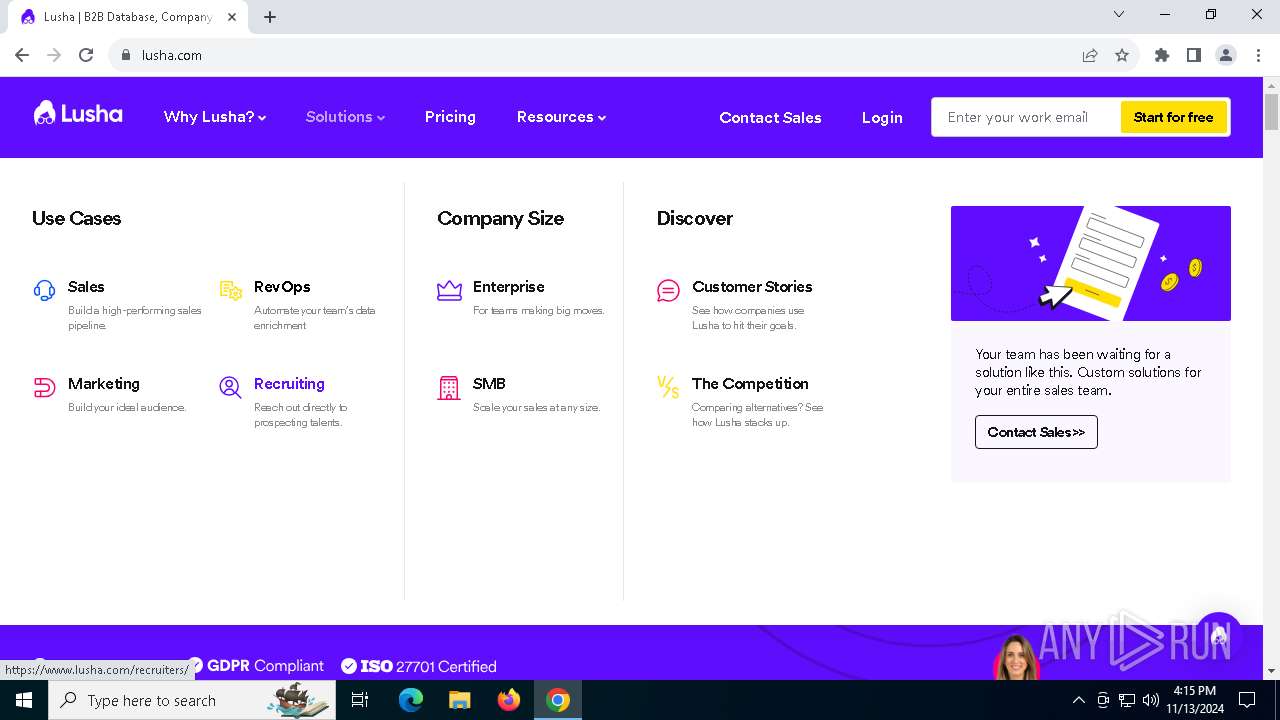Click the Login link
This screenshot has width=1280, height=720.
pyautogui.click(x=882, y=117)
